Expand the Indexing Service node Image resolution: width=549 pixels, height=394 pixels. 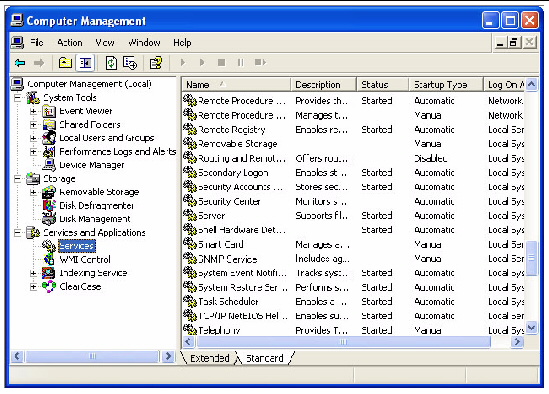click(x=33, y=273)
